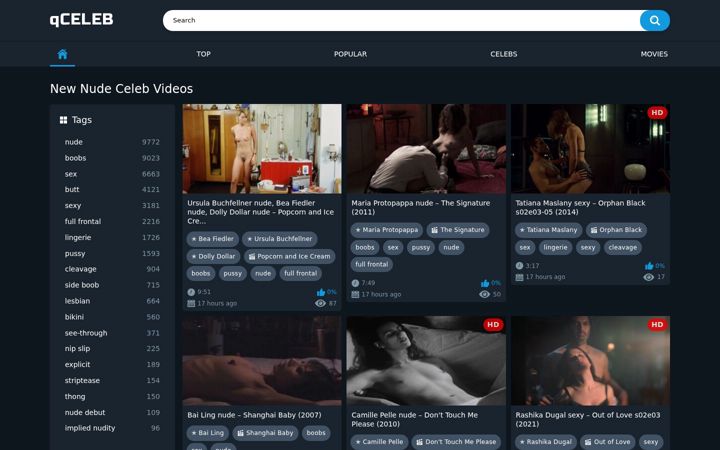Click into the Search input field
This screenshot has width=720, height=450.
pyautogui.click(x=401, y=21)
